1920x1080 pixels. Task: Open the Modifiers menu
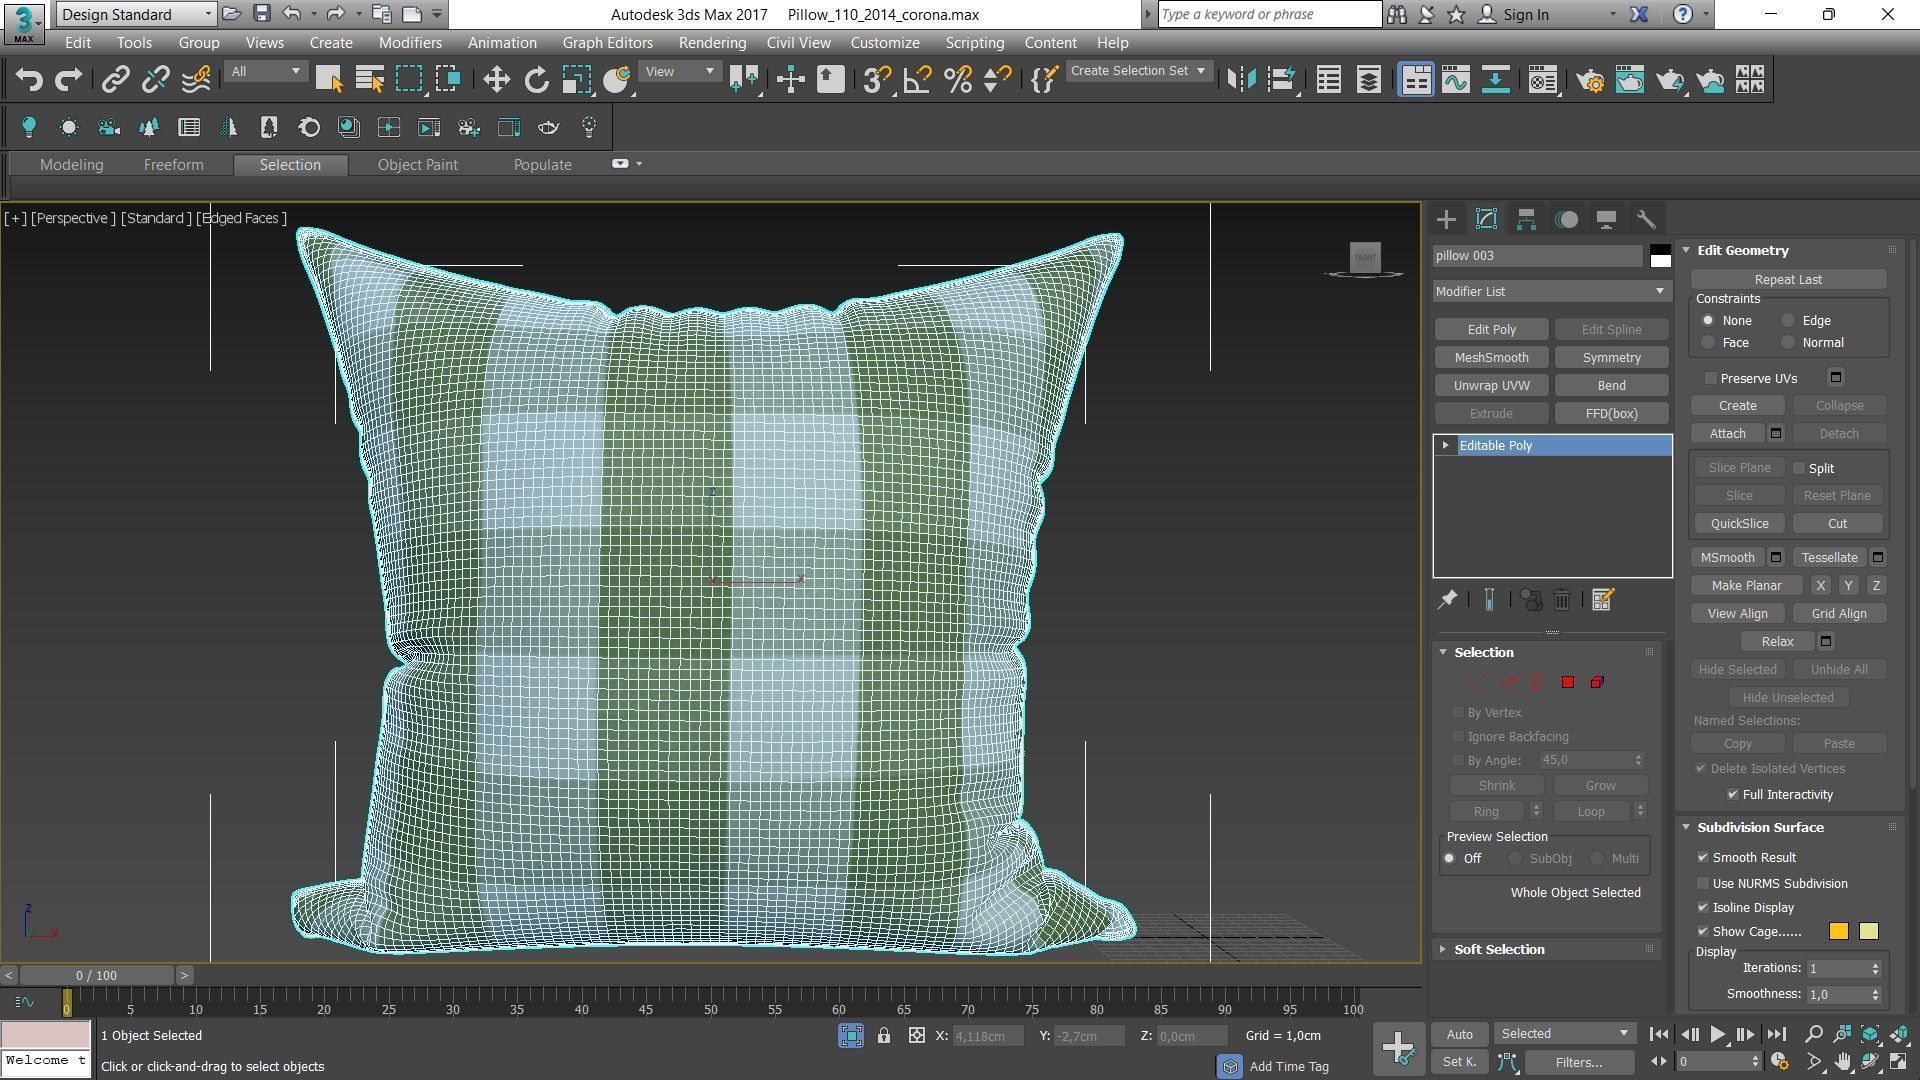tap(410, 43)
